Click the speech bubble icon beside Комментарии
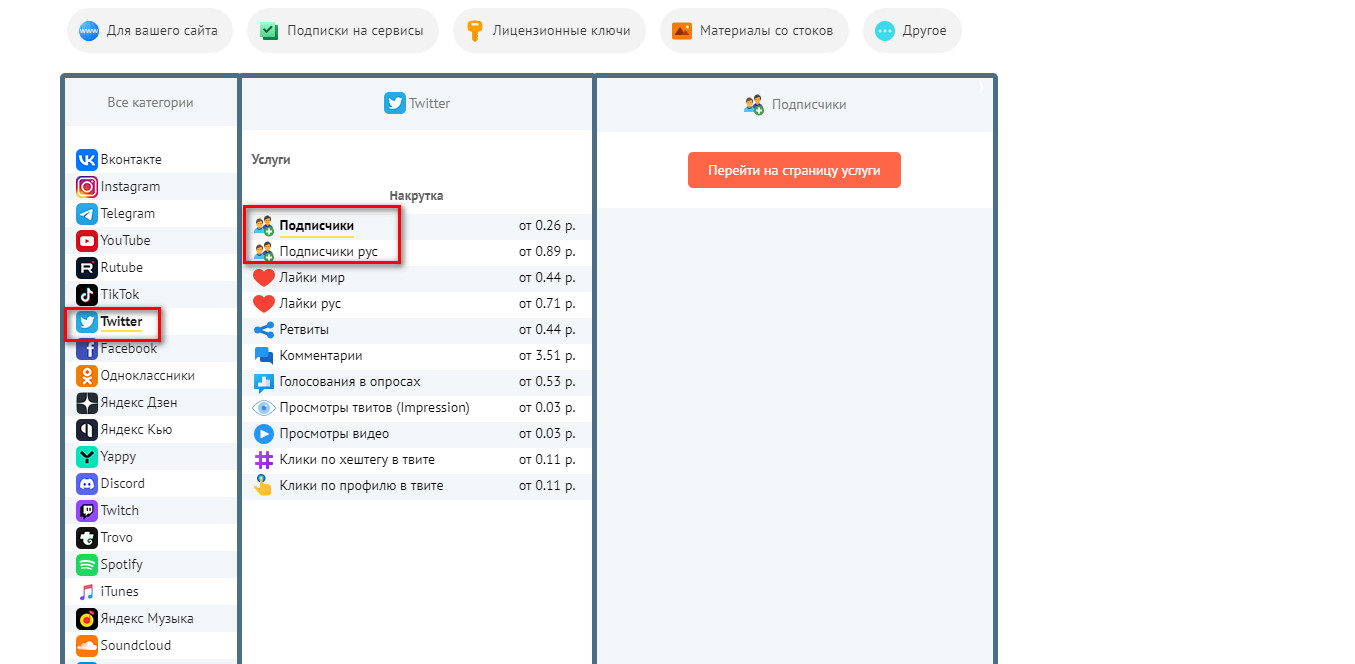Image resolution: width=1355 pixels, height=664 pixels. [x=264, y=356]
